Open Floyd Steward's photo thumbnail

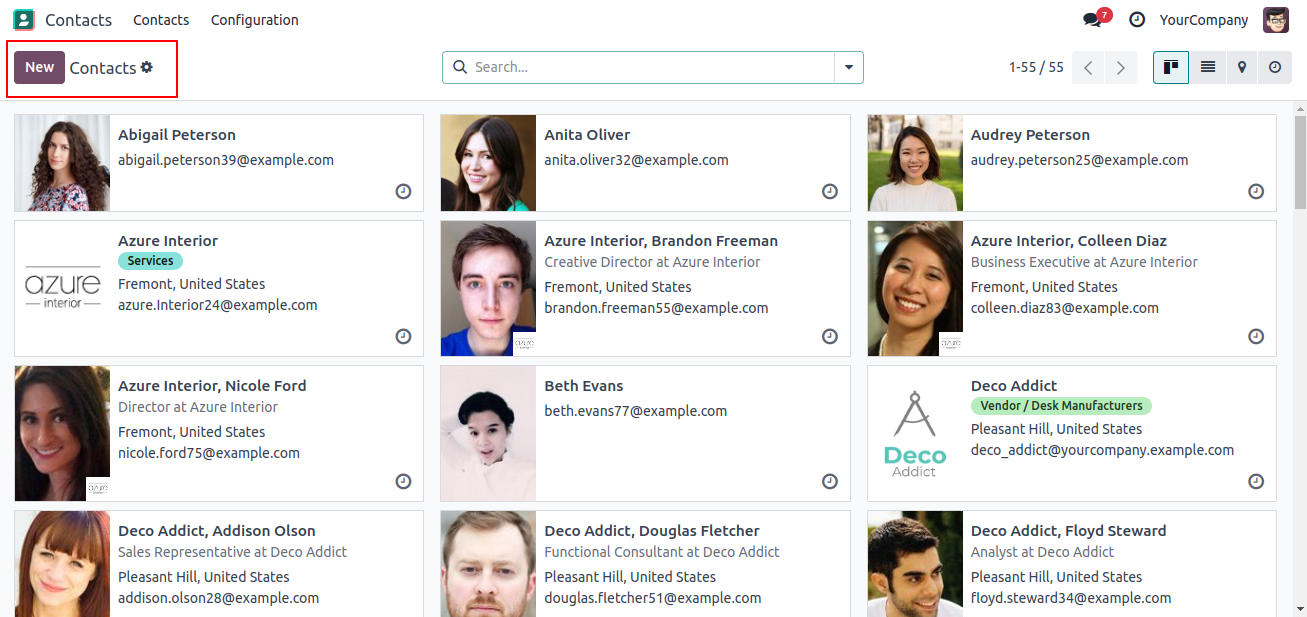(915, 564)
